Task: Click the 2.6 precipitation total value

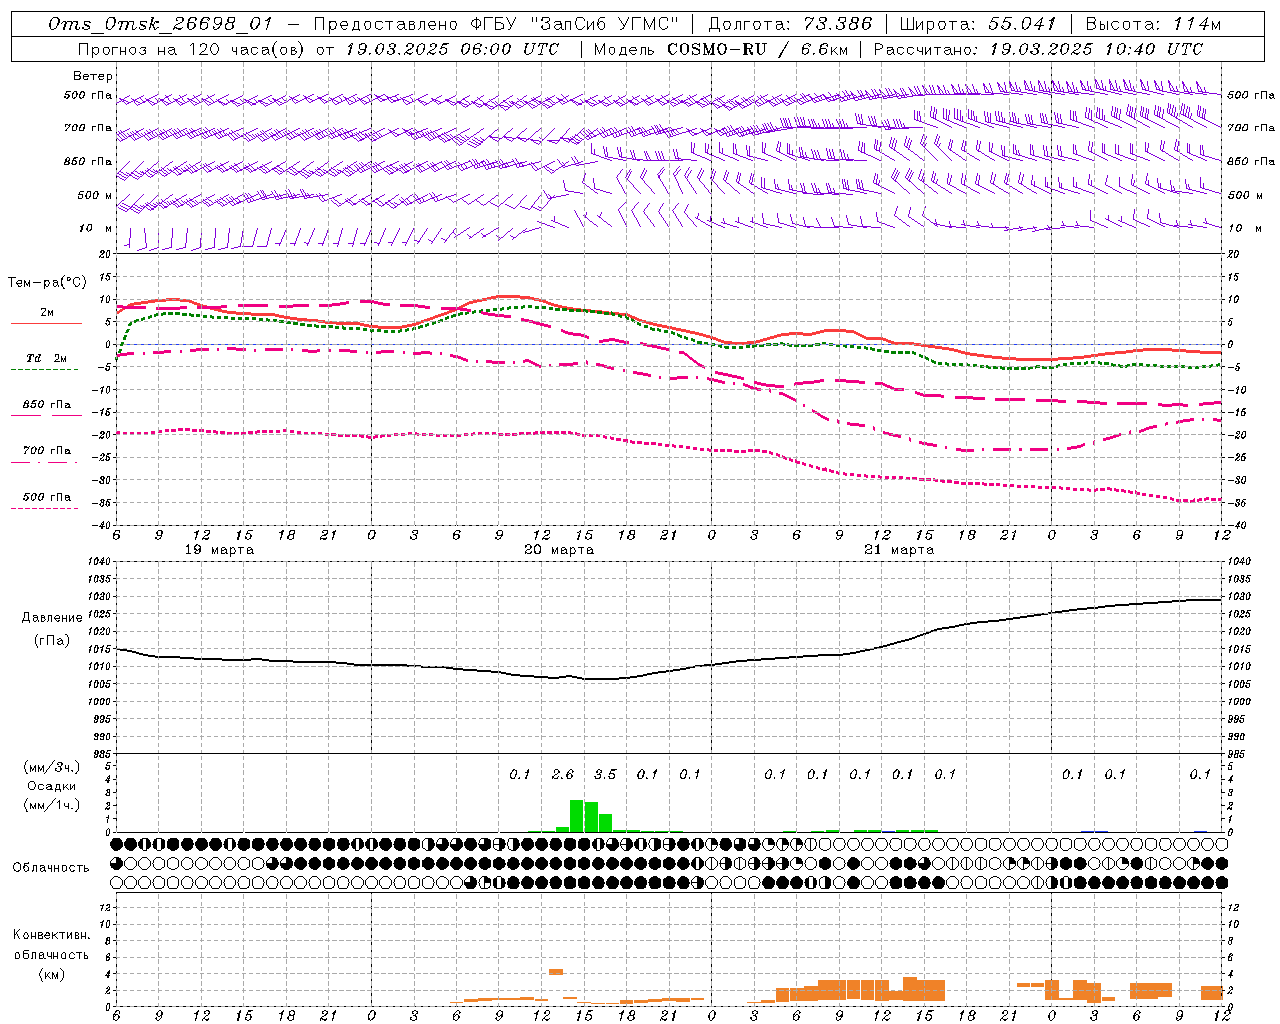Action: point(563,774)
